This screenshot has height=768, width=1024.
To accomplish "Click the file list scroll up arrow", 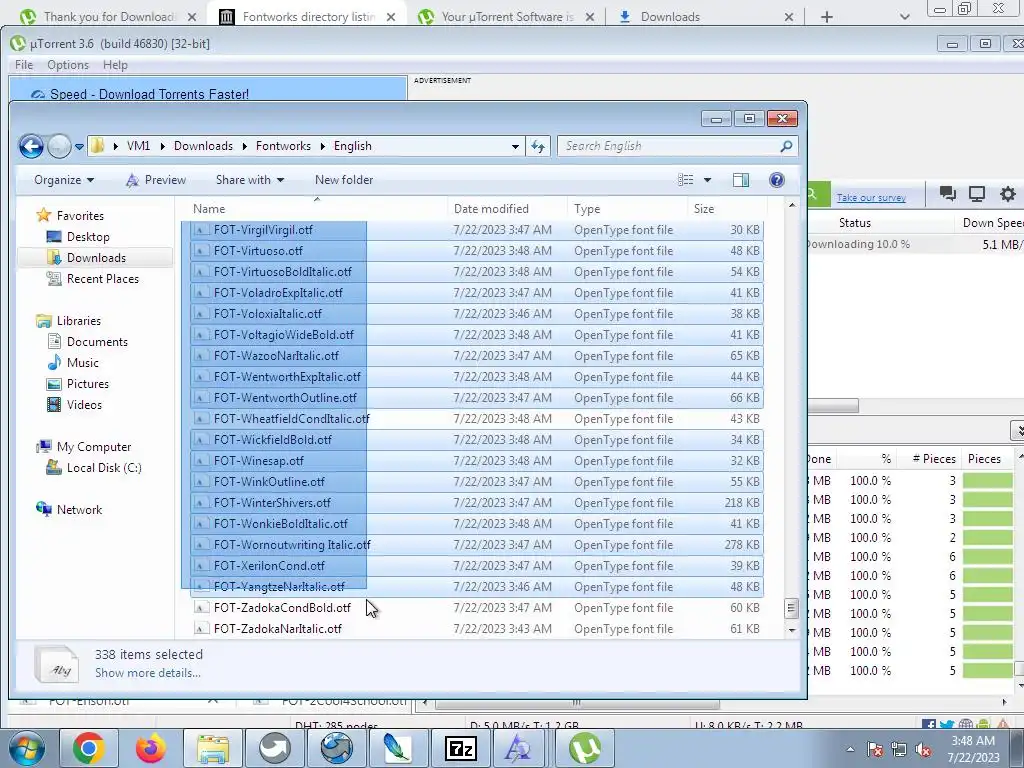I will click(x=792, y=206).
